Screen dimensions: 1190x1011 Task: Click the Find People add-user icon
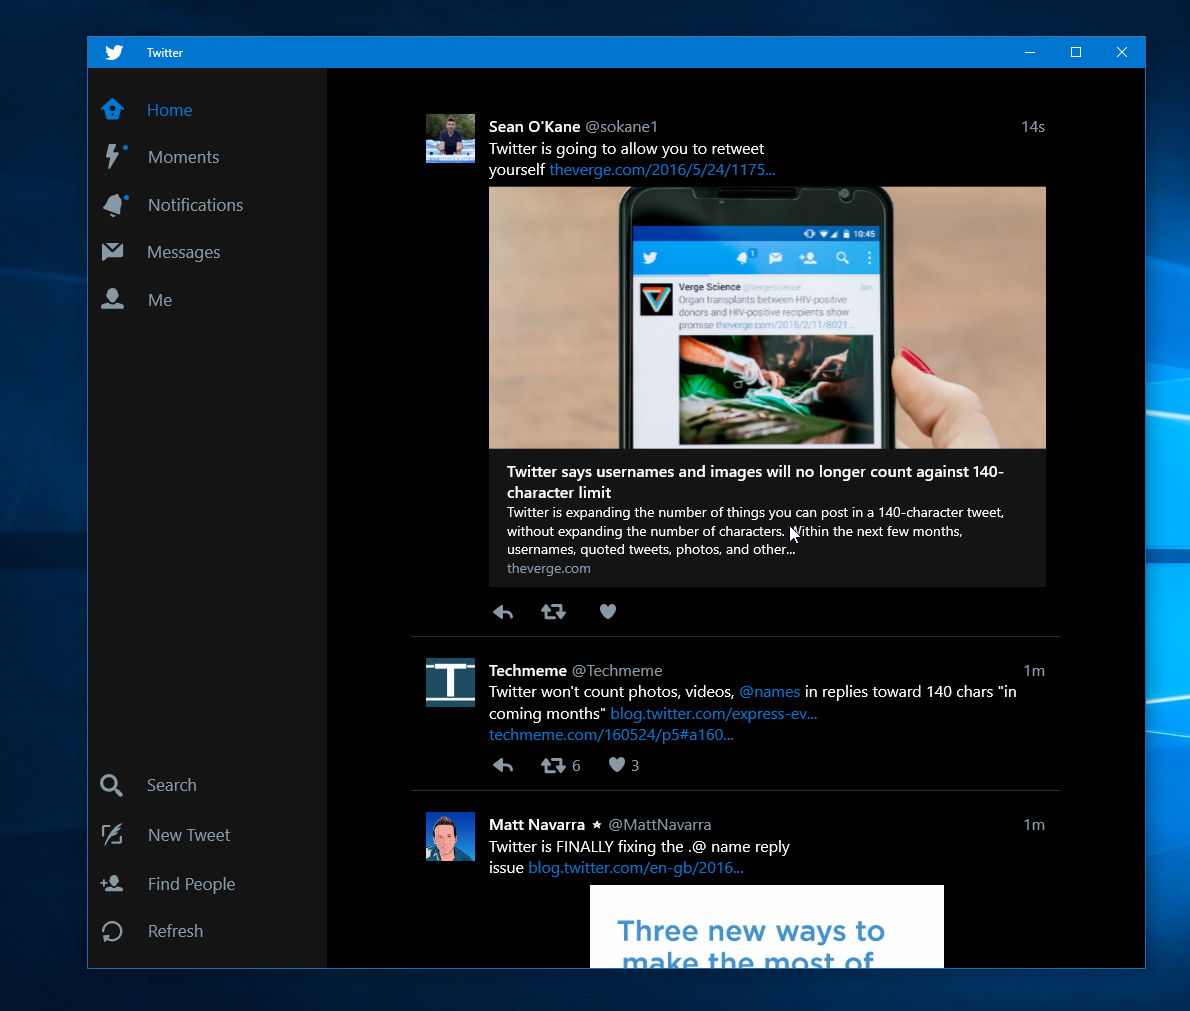pyautogui.click(x=112, y=883)
